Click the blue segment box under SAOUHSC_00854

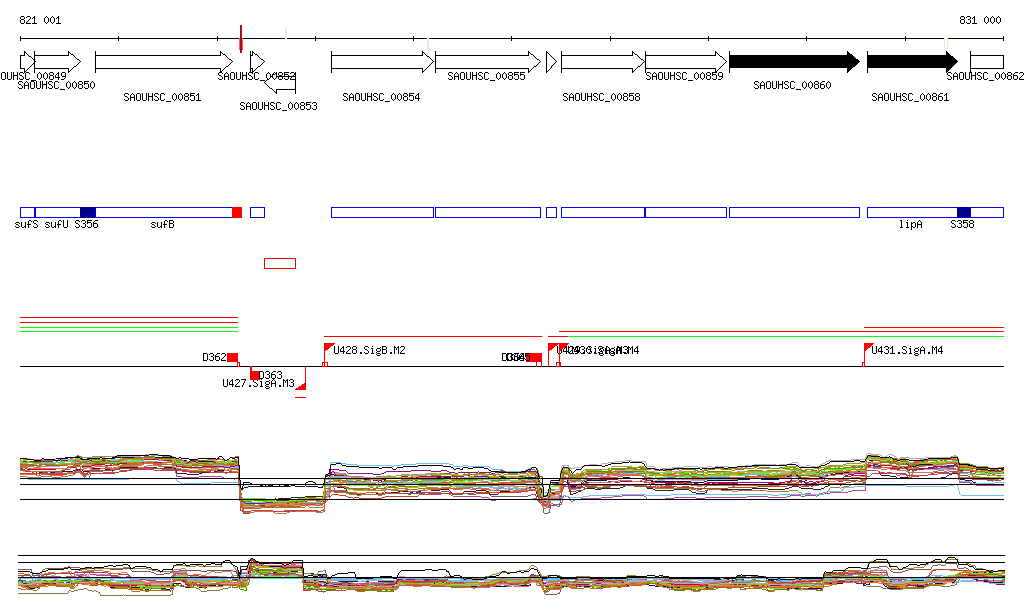point(383,212)
